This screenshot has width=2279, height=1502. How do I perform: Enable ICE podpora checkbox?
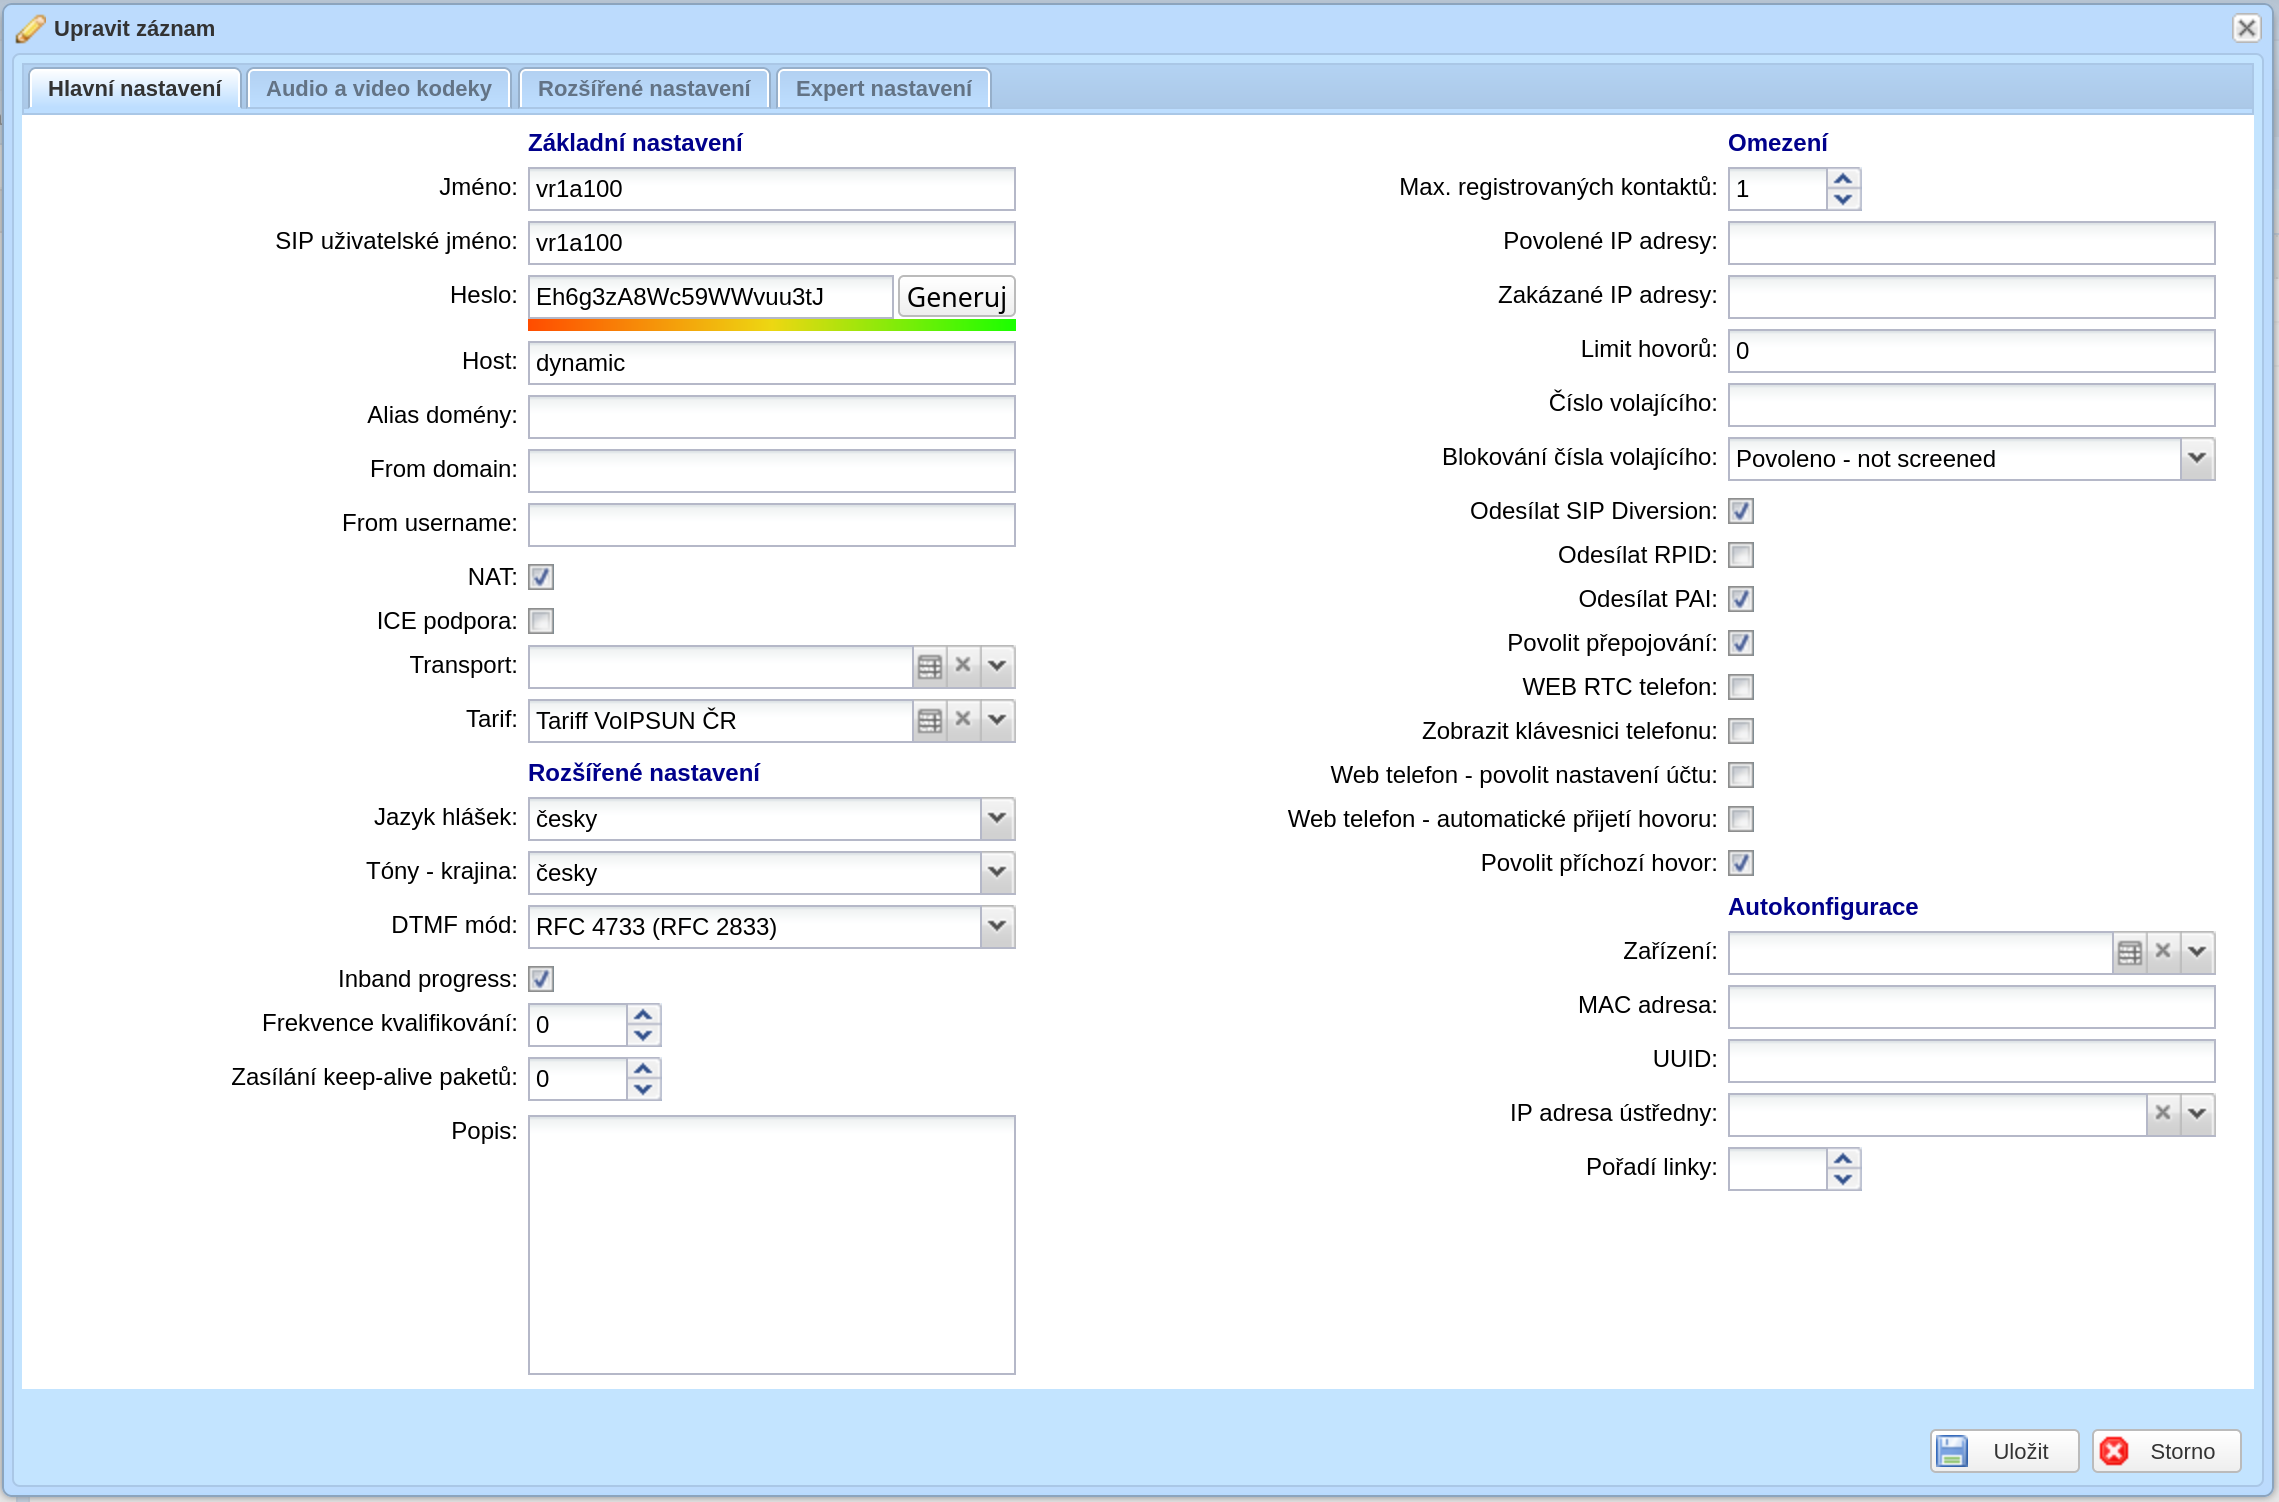point(541,621)
